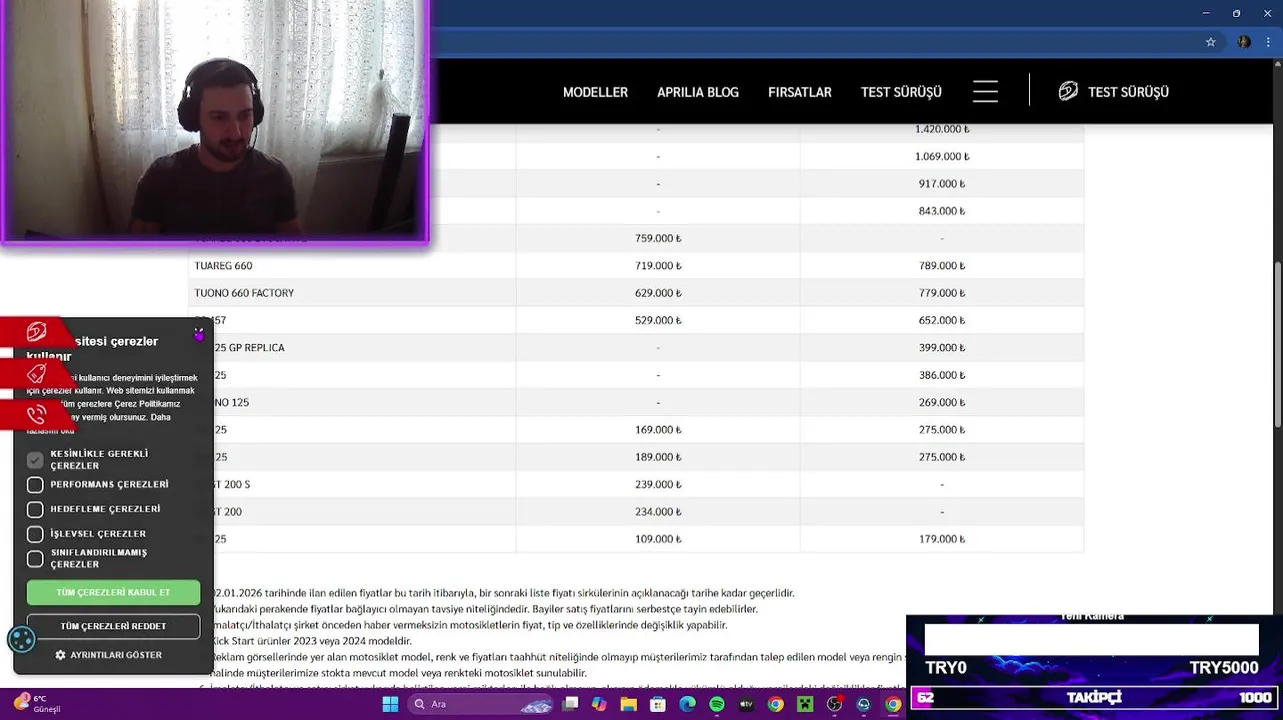This screenshot has height=720, width=1283.
Task: Click the 239.000 ₺ price cell
Action: click(658, 484)
